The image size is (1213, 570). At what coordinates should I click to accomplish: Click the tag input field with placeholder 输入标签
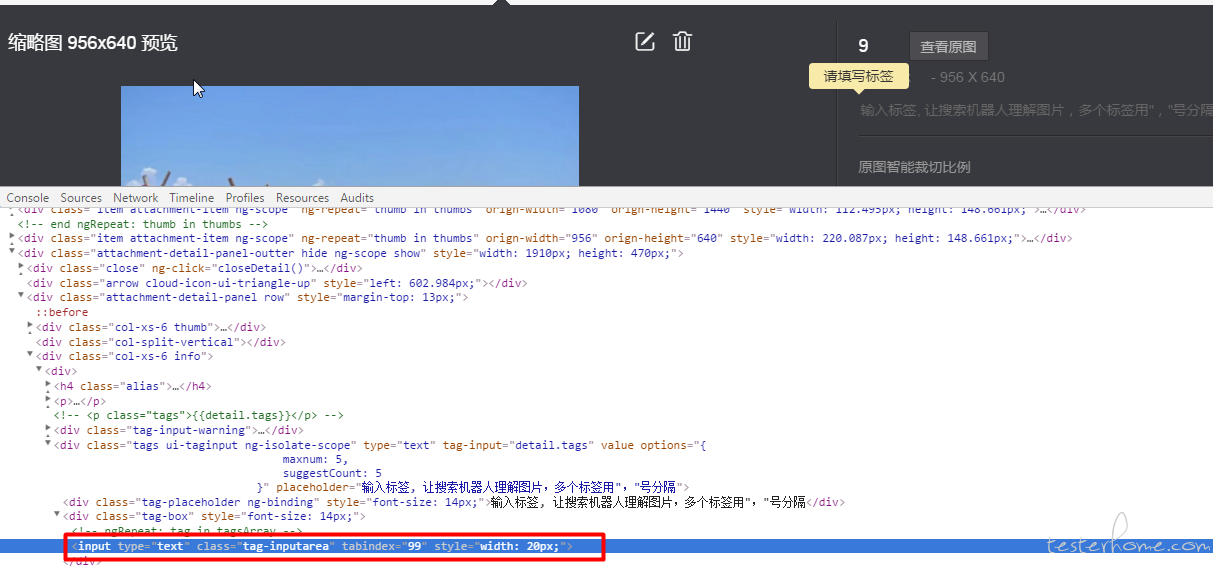tap(1035, 111)
